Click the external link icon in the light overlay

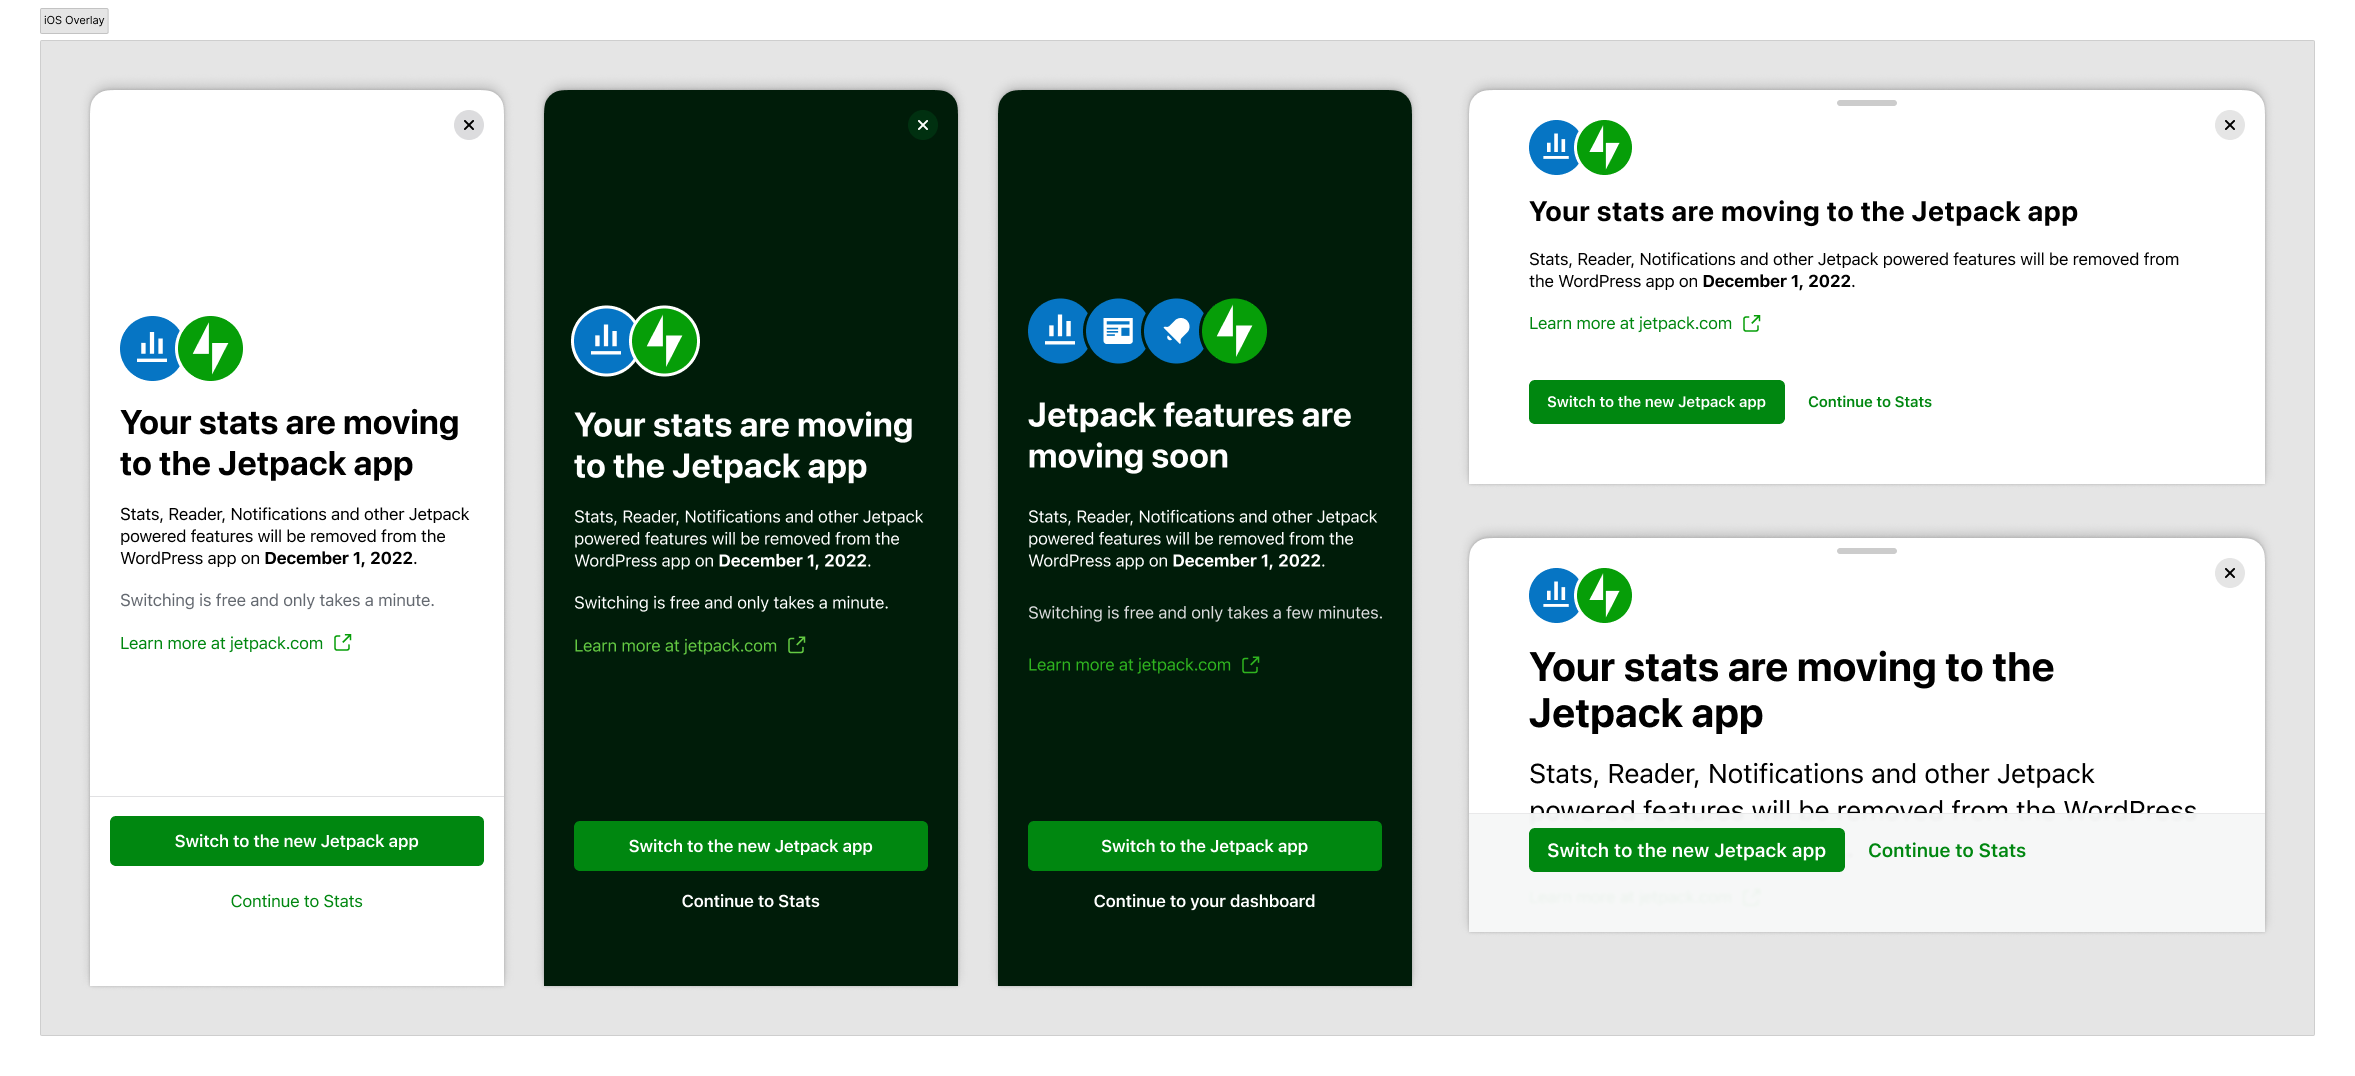point(343,642)
